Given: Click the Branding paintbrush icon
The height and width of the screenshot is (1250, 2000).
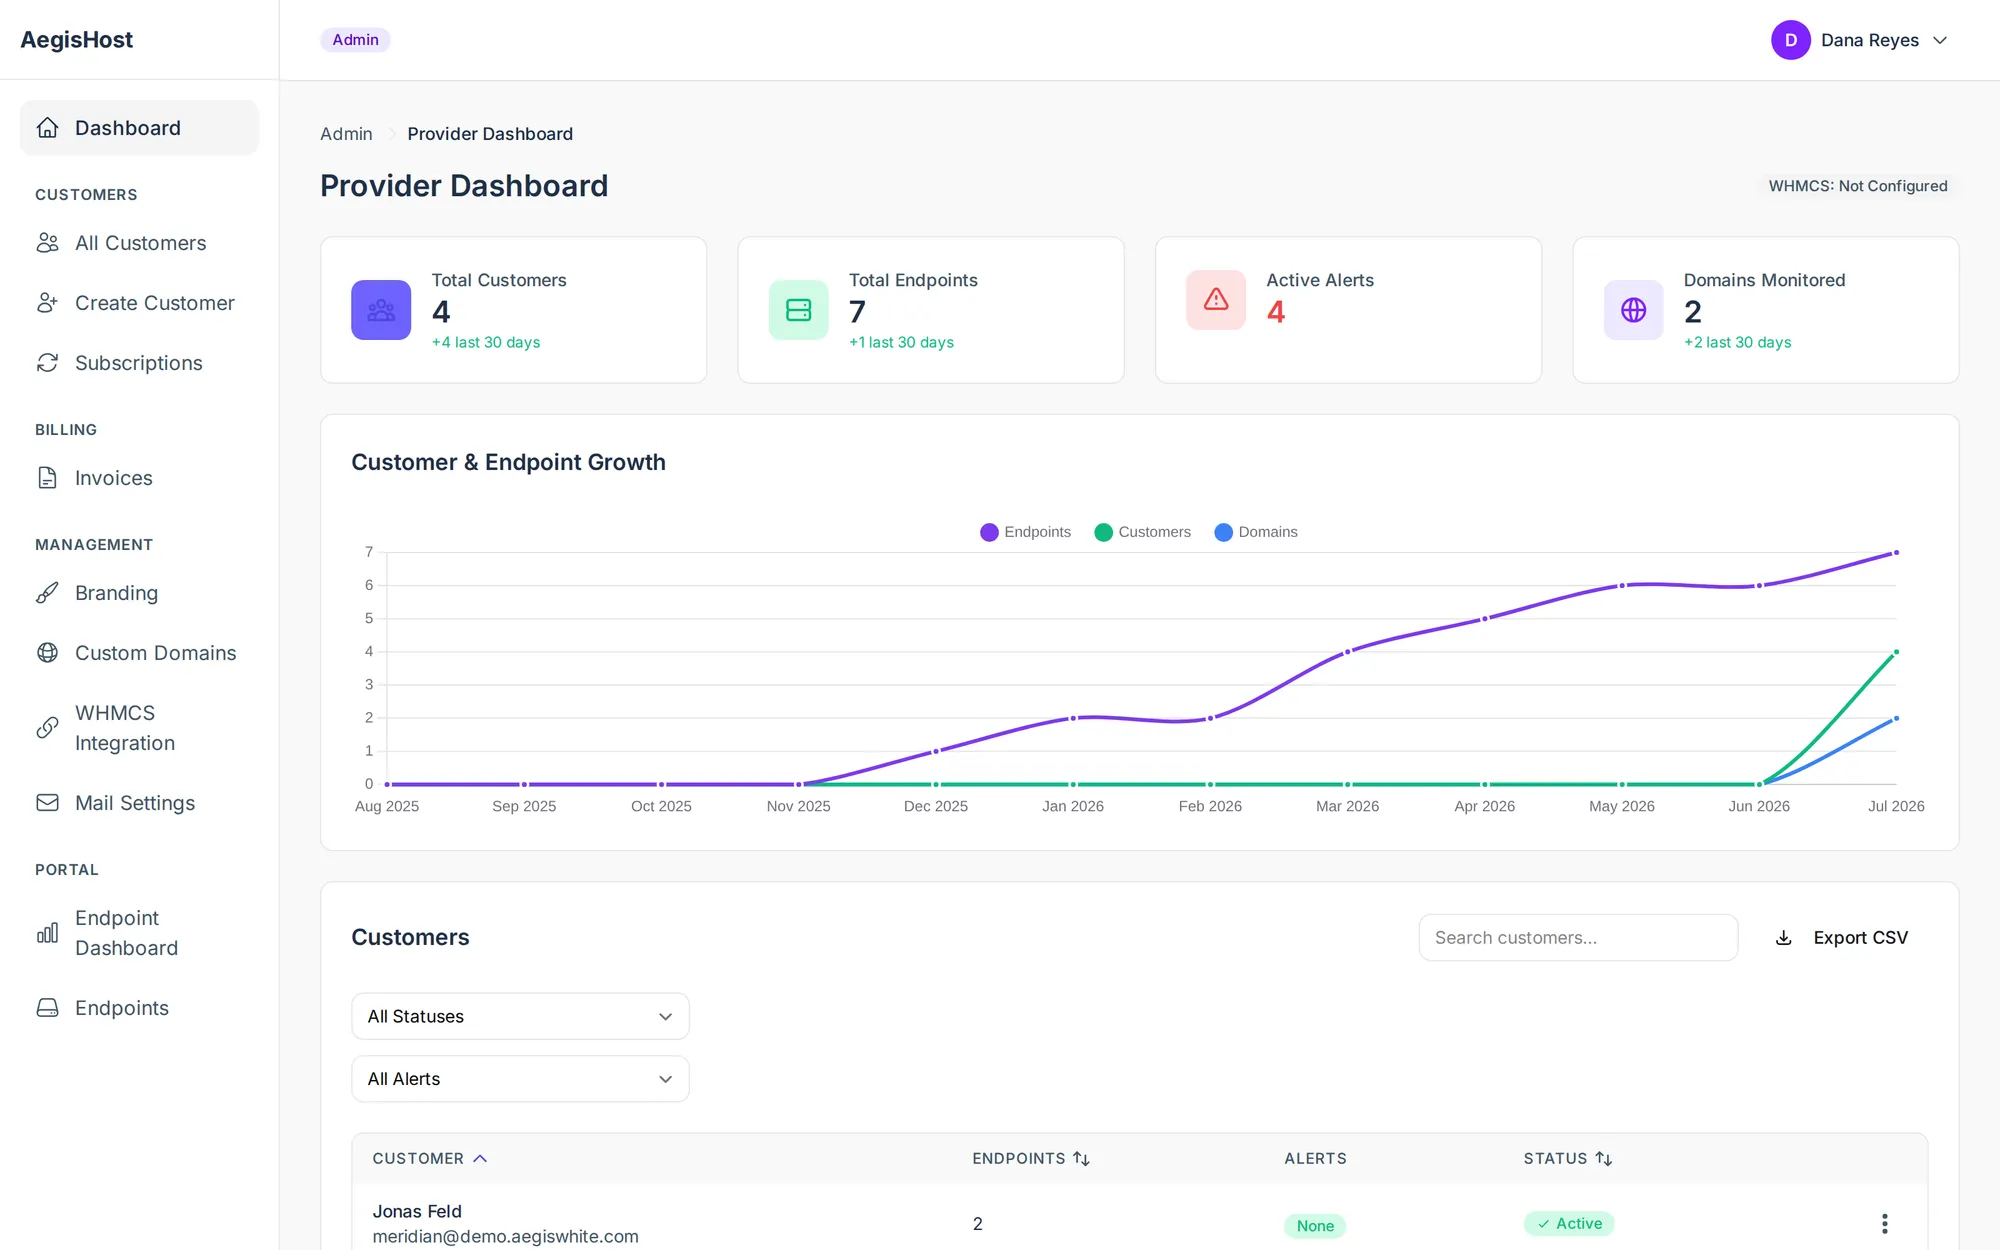Looking at the screenshot, I should pos(47,593).
